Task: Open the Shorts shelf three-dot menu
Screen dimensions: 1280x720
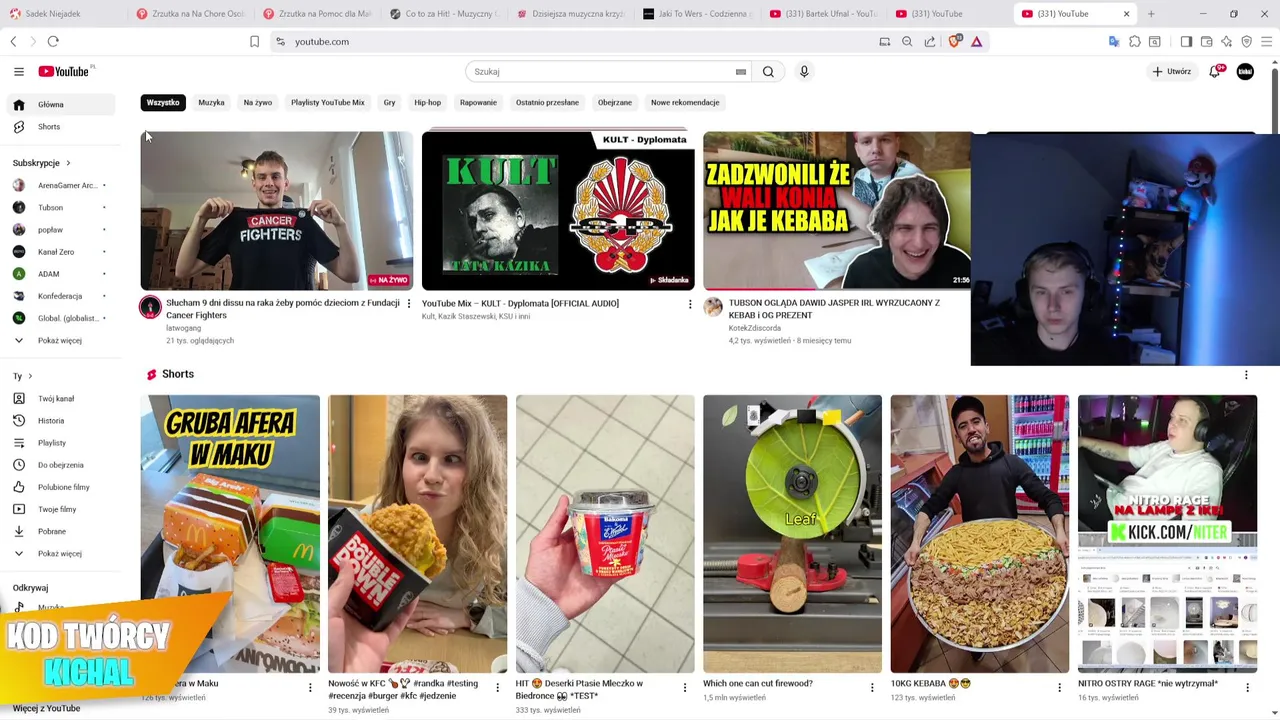Action: [x=1246, y=375]
